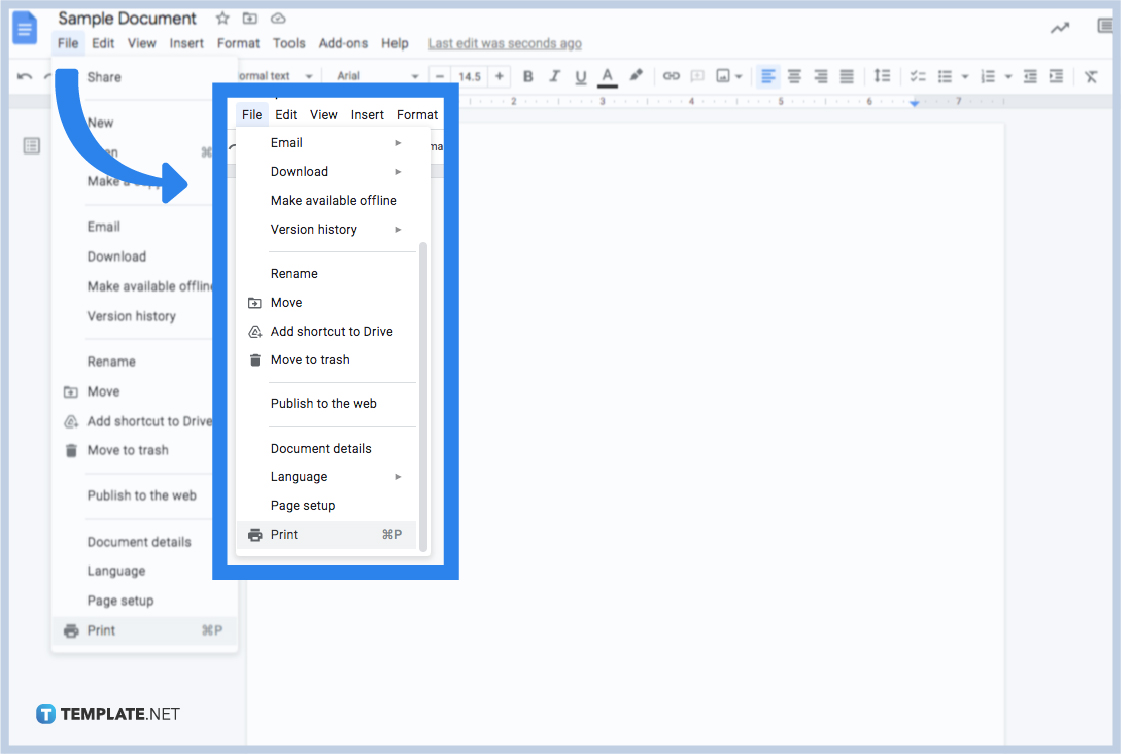The height and width of the screenshot is (754, 1121).
Task: Insert an image using the image icon
Action: click(x=722, y=76)
